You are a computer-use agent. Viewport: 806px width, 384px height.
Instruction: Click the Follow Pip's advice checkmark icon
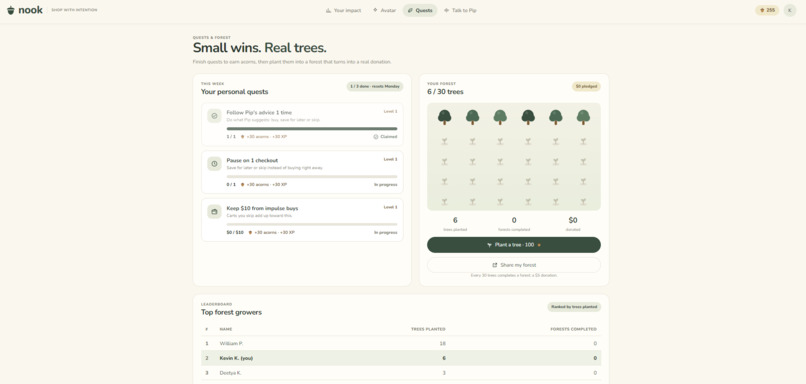pos(214,116)
